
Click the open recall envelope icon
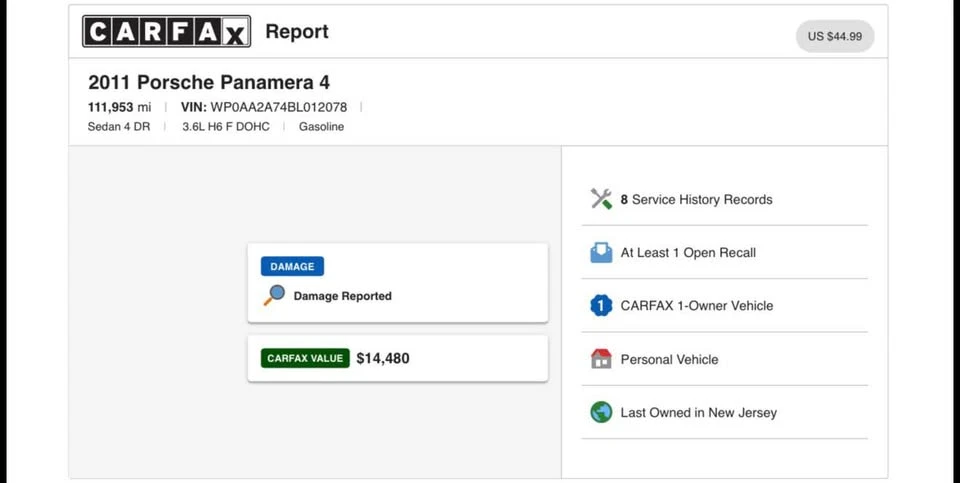click(x=601, y=252)
